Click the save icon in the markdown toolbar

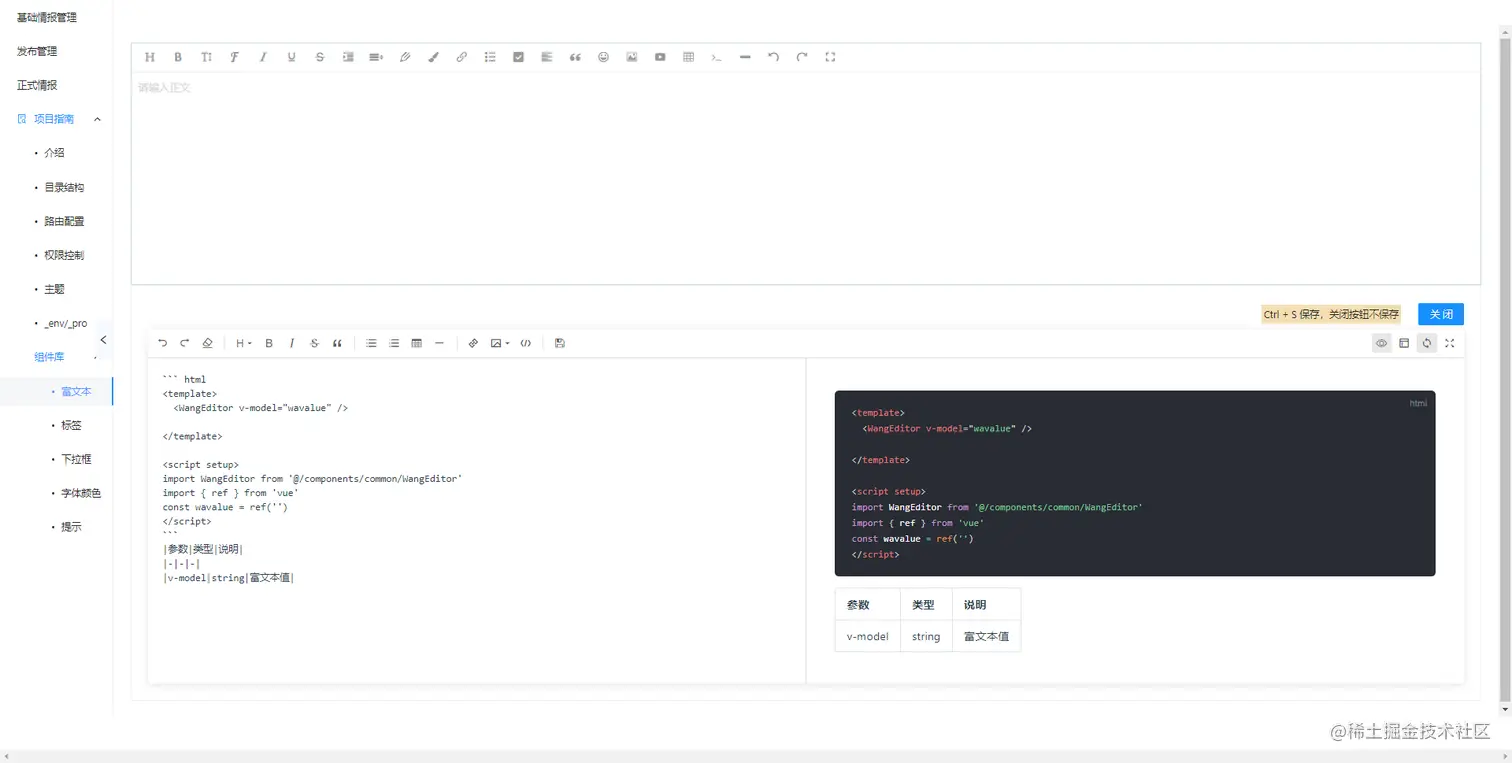560,343
